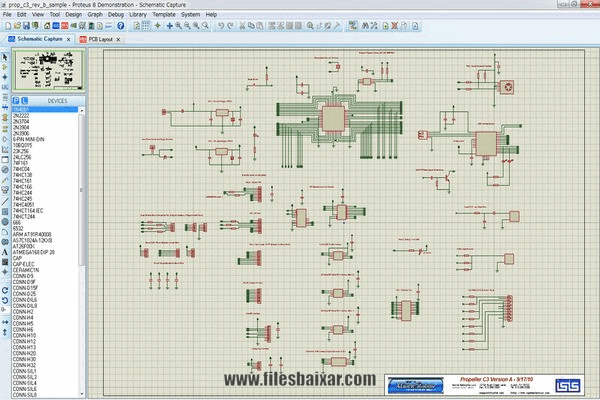Select the Component mode tool
Viewport: 600px width, 400px height.
tap(5, 67)
